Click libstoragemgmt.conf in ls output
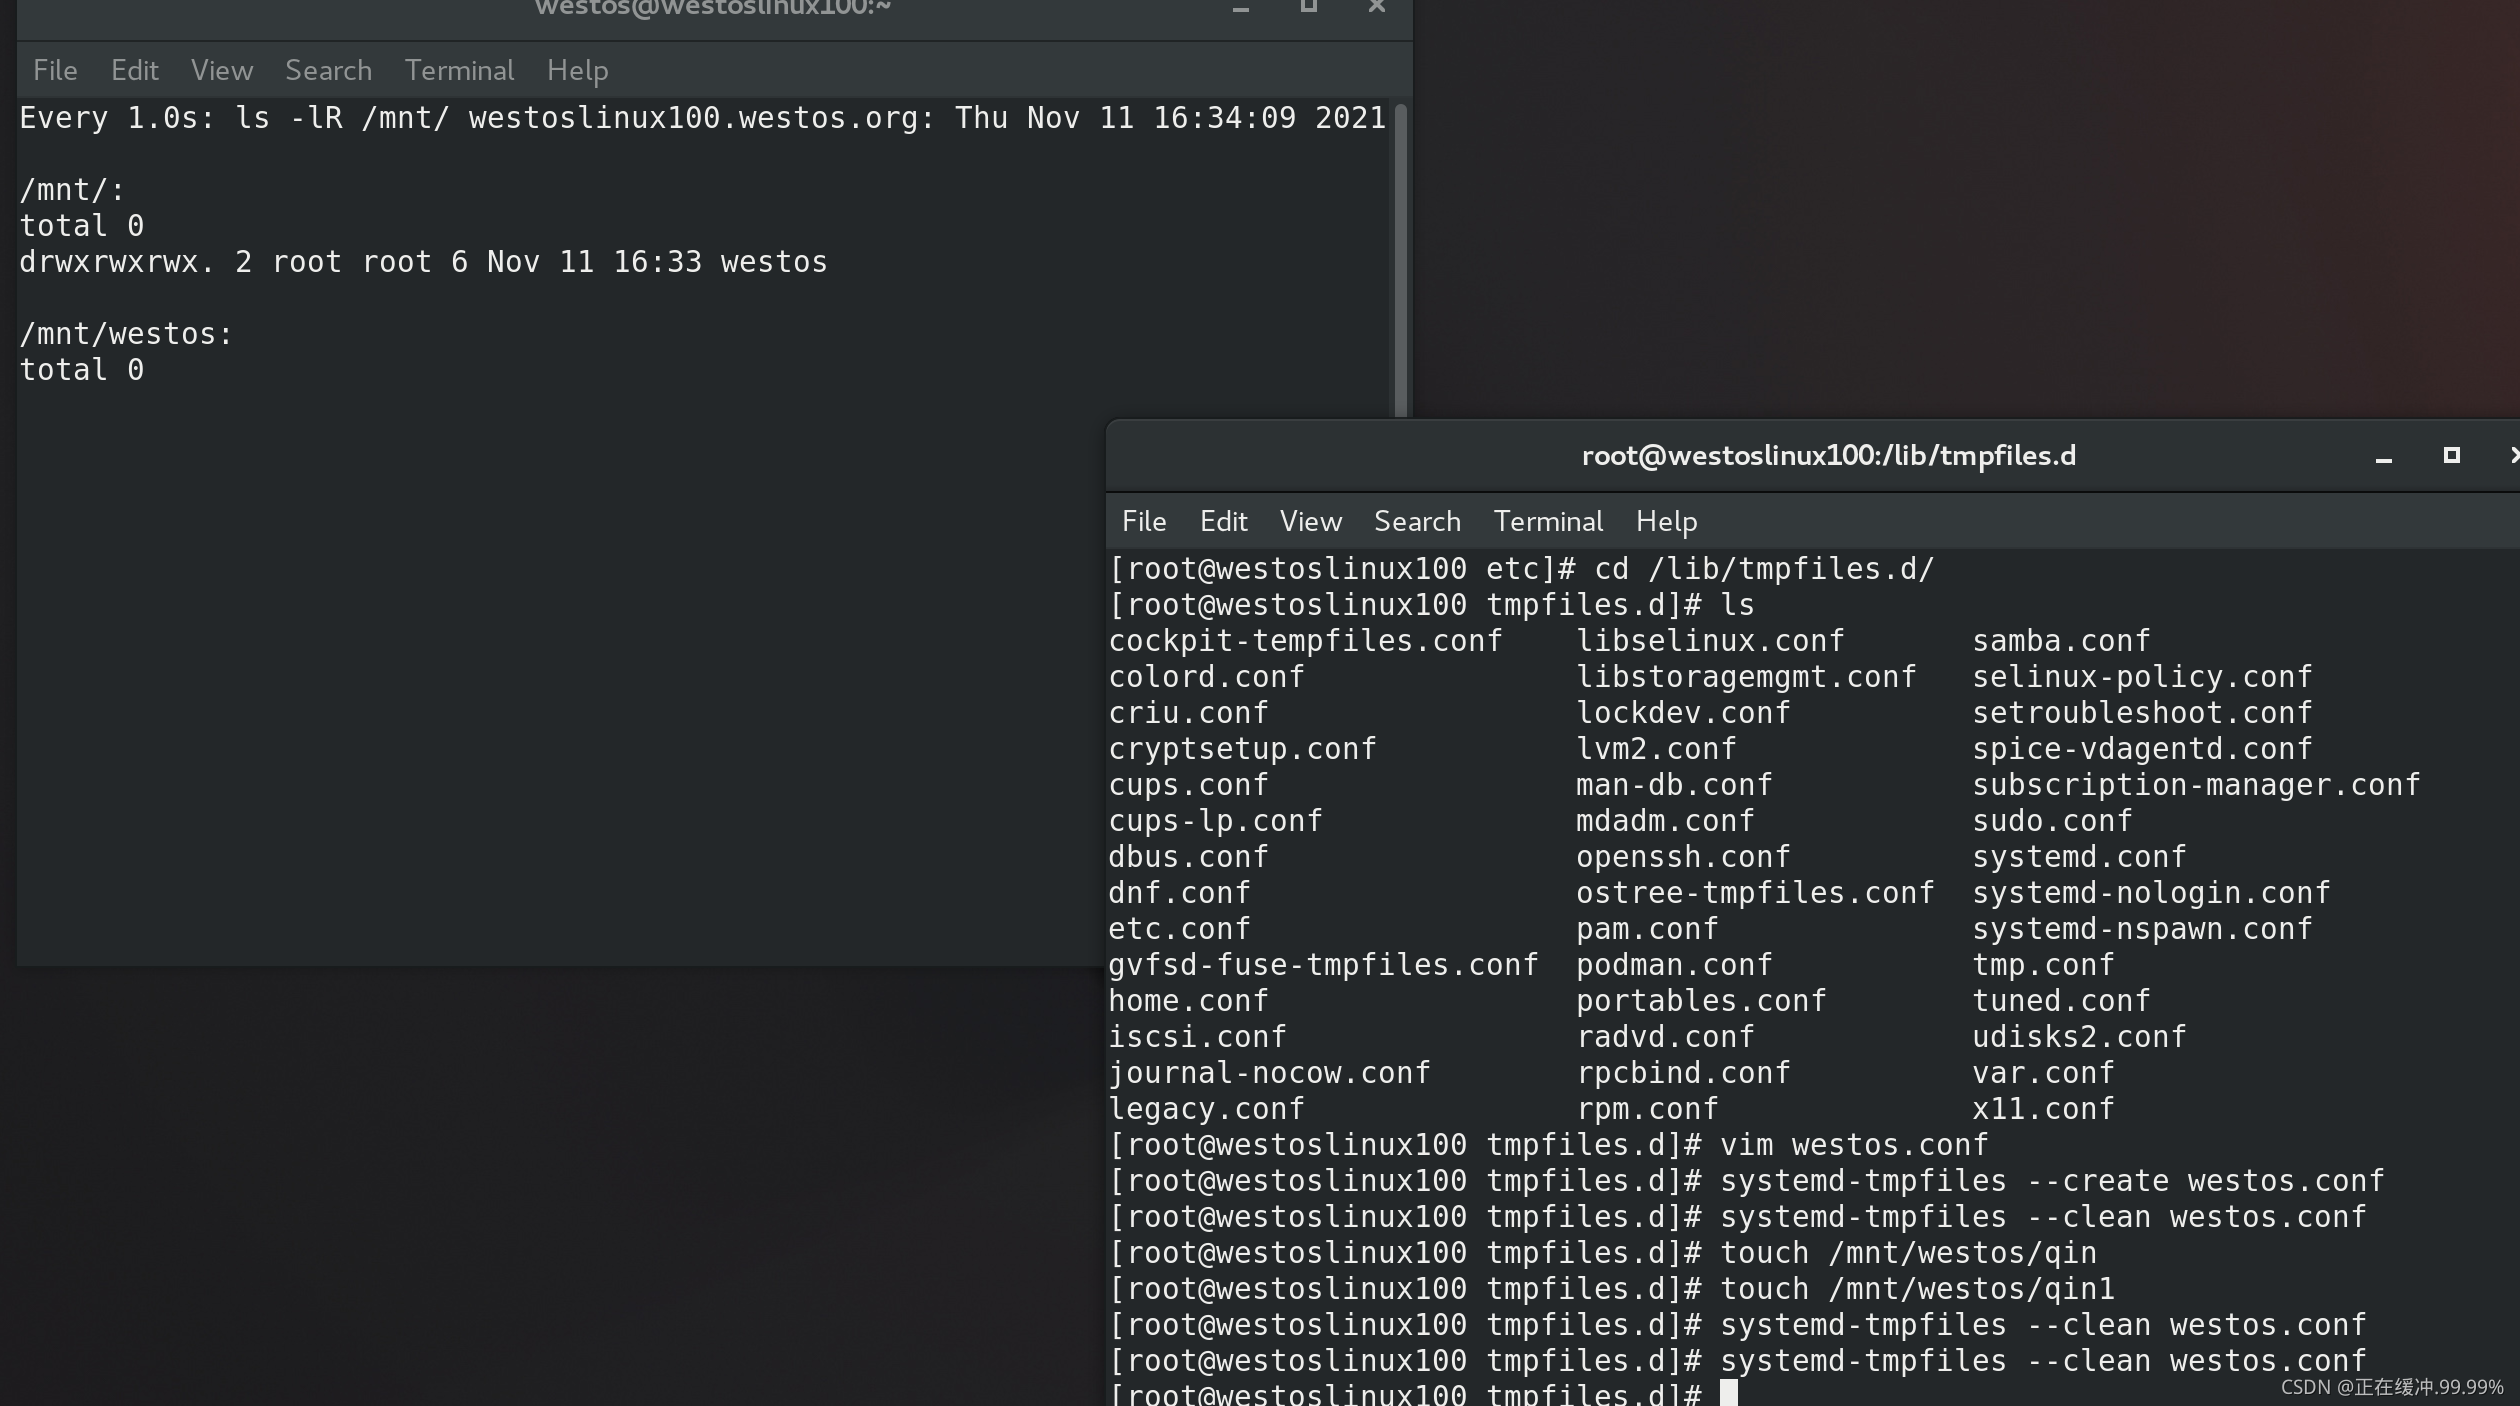Screen dimensions: 2520x1406 [1746, 677]
